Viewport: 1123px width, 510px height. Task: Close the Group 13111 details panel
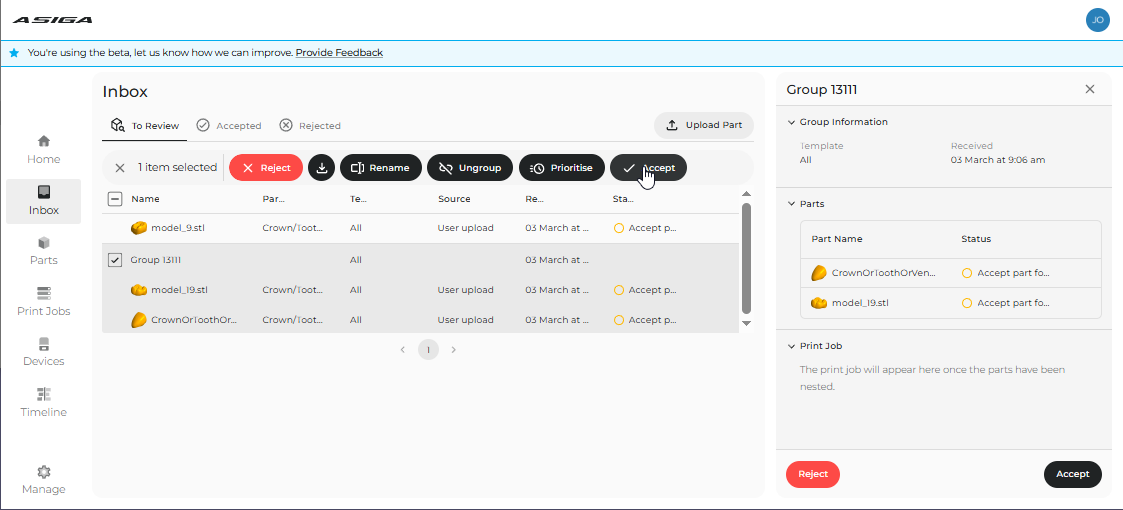1090,90
